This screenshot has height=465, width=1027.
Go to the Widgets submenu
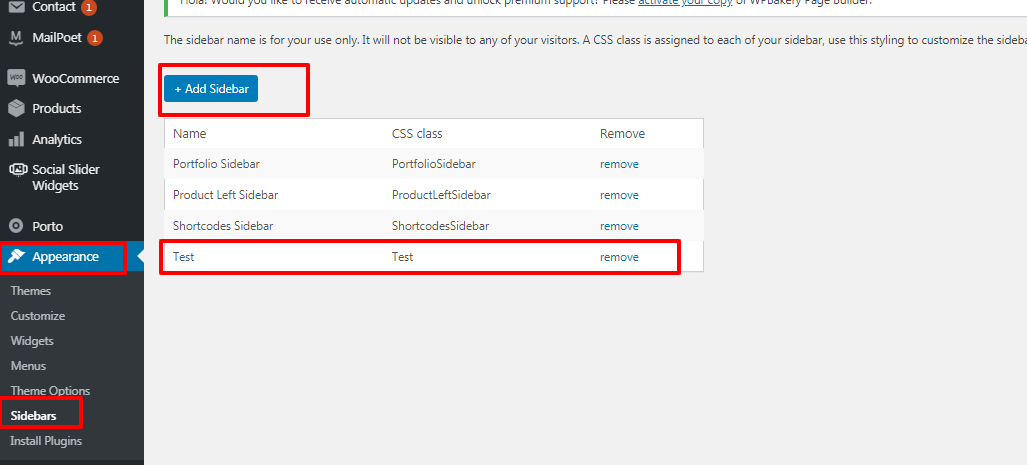click(32, 341)
